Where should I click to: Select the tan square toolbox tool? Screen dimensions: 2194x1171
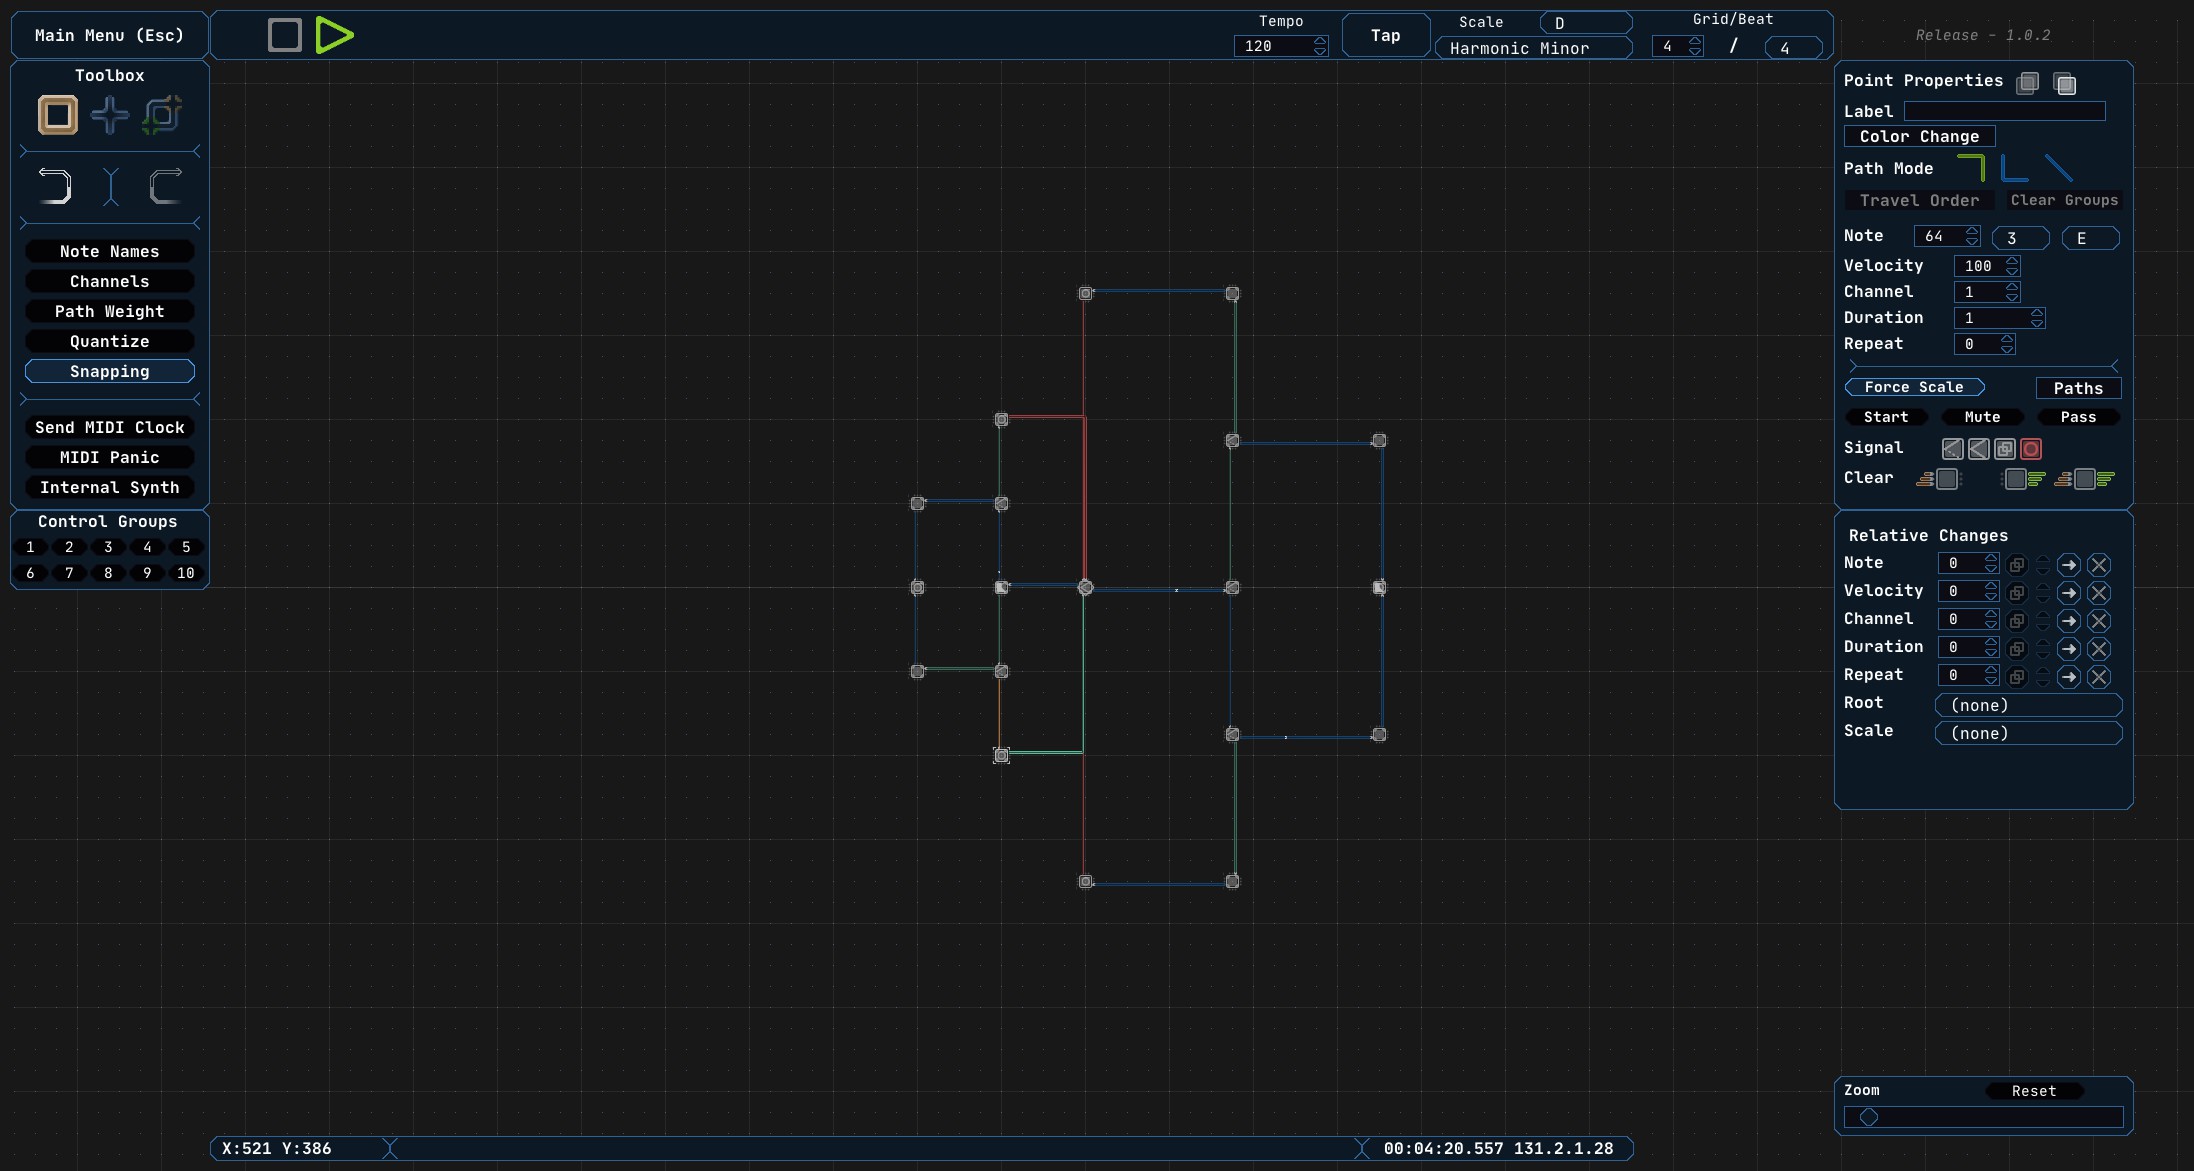(58, 115)
